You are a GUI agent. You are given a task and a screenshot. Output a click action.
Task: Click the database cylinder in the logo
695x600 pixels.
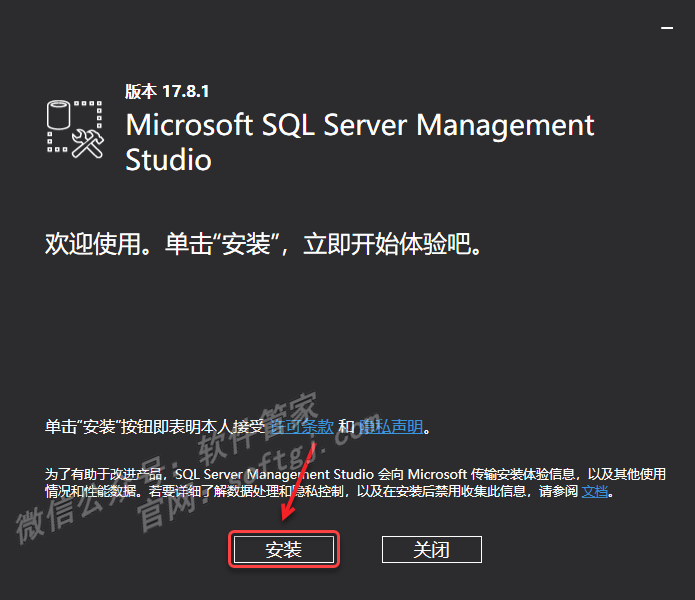(59, 115)
